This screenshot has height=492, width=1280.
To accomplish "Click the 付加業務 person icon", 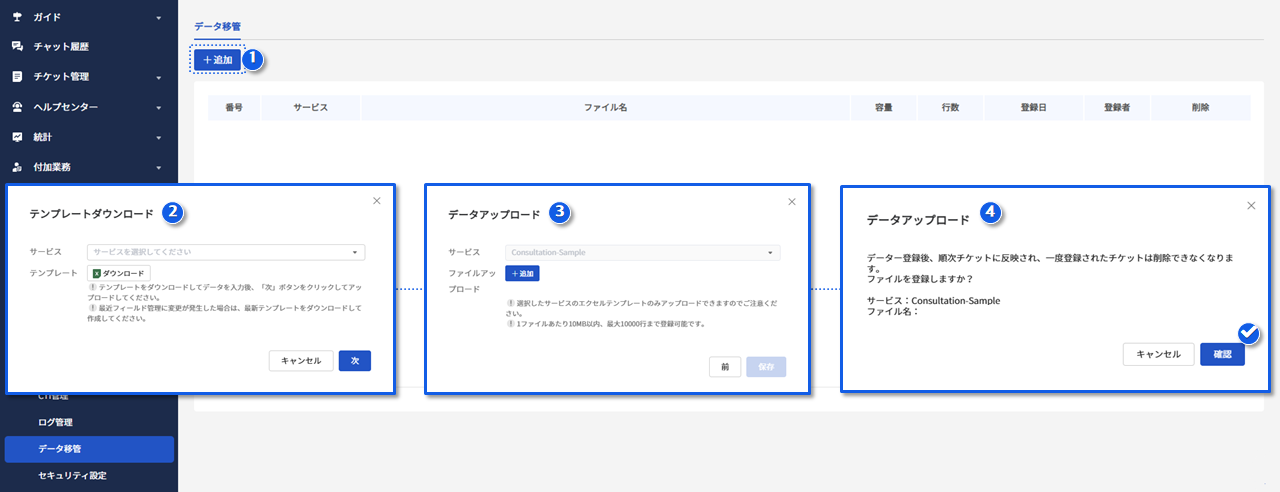I will (17, 167).
